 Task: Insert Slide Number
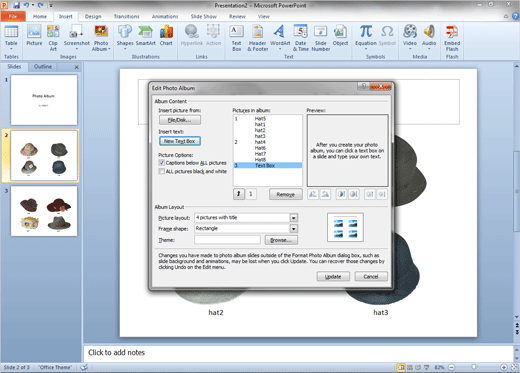coord(321,38)
